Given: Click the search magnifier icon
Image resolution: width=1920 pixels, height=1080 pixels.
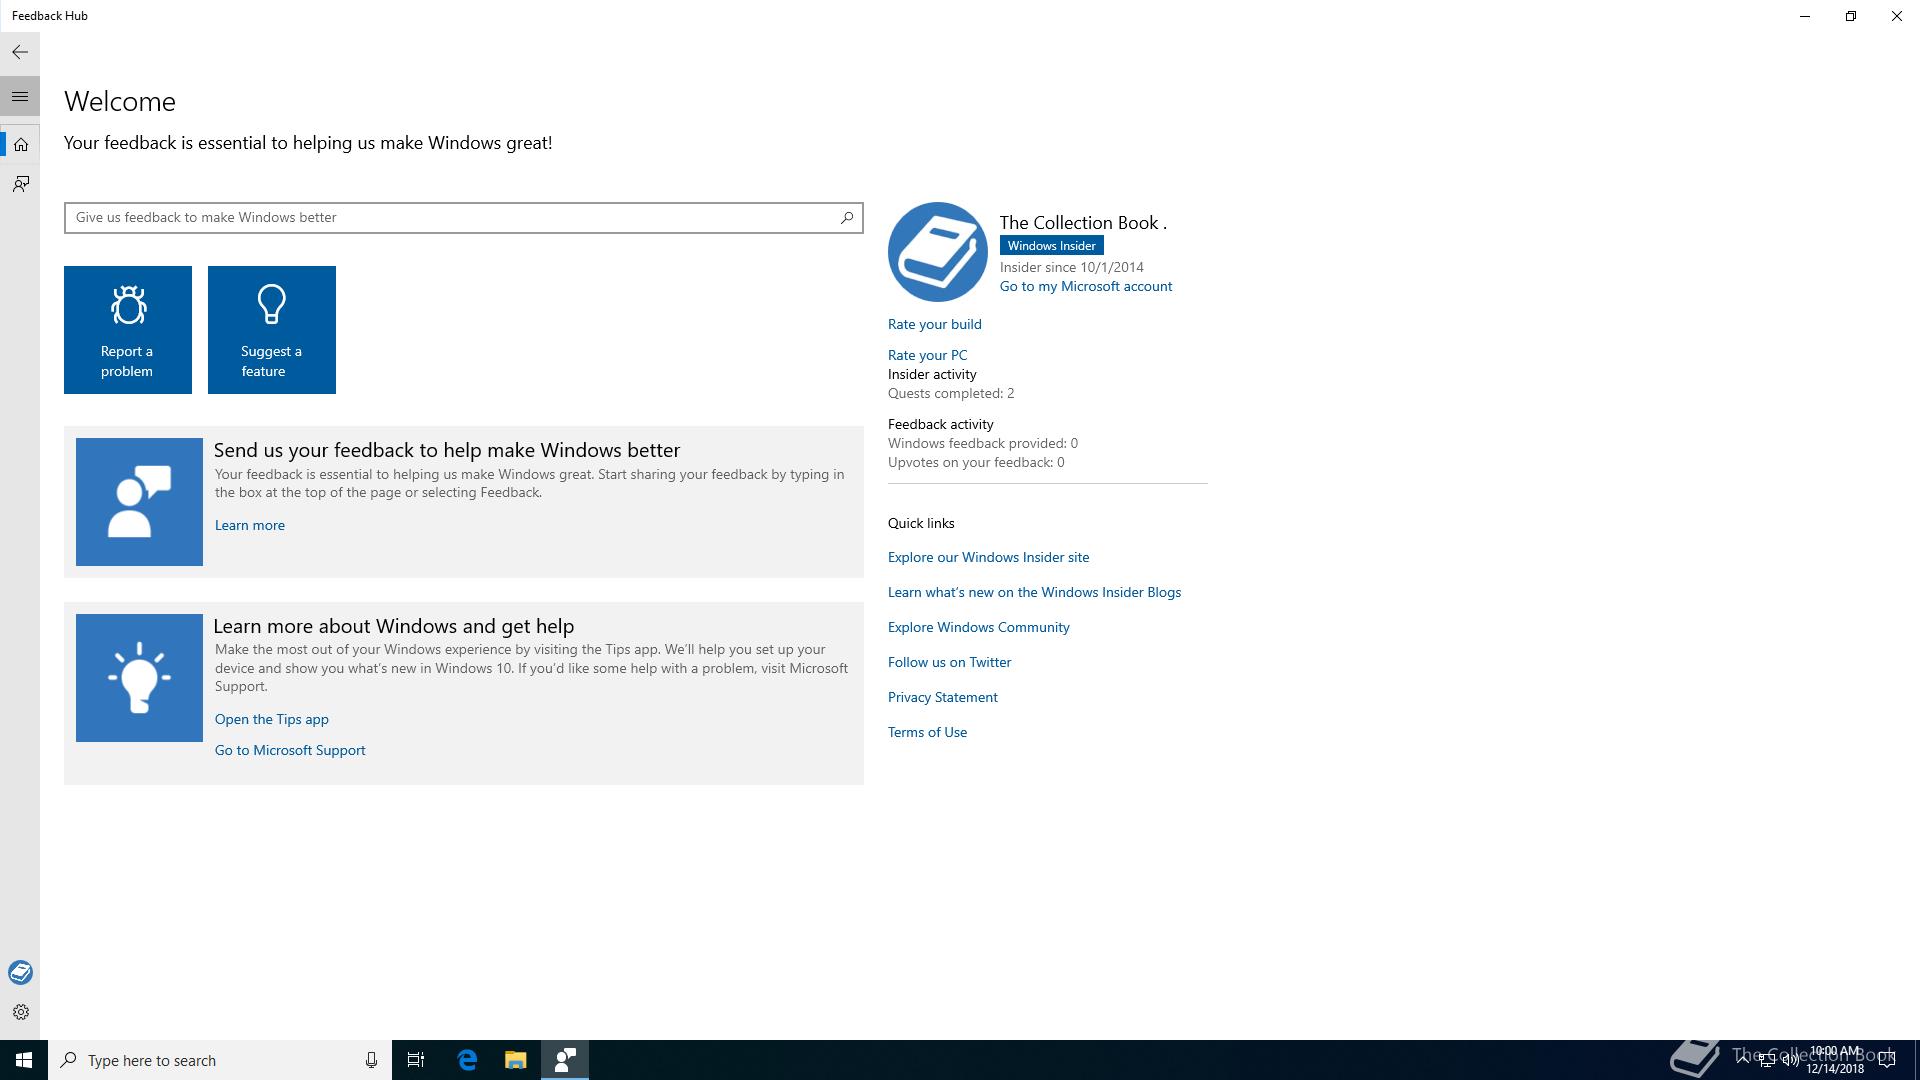Looking at the screenshot, I should (847, 217).
